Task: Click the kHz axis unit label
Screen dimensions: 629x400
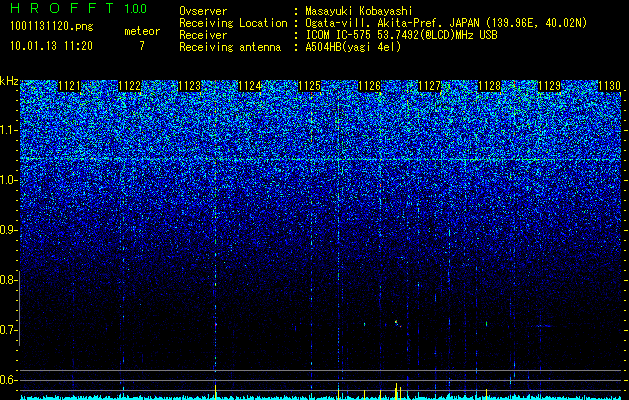Action: coord(9,81)
